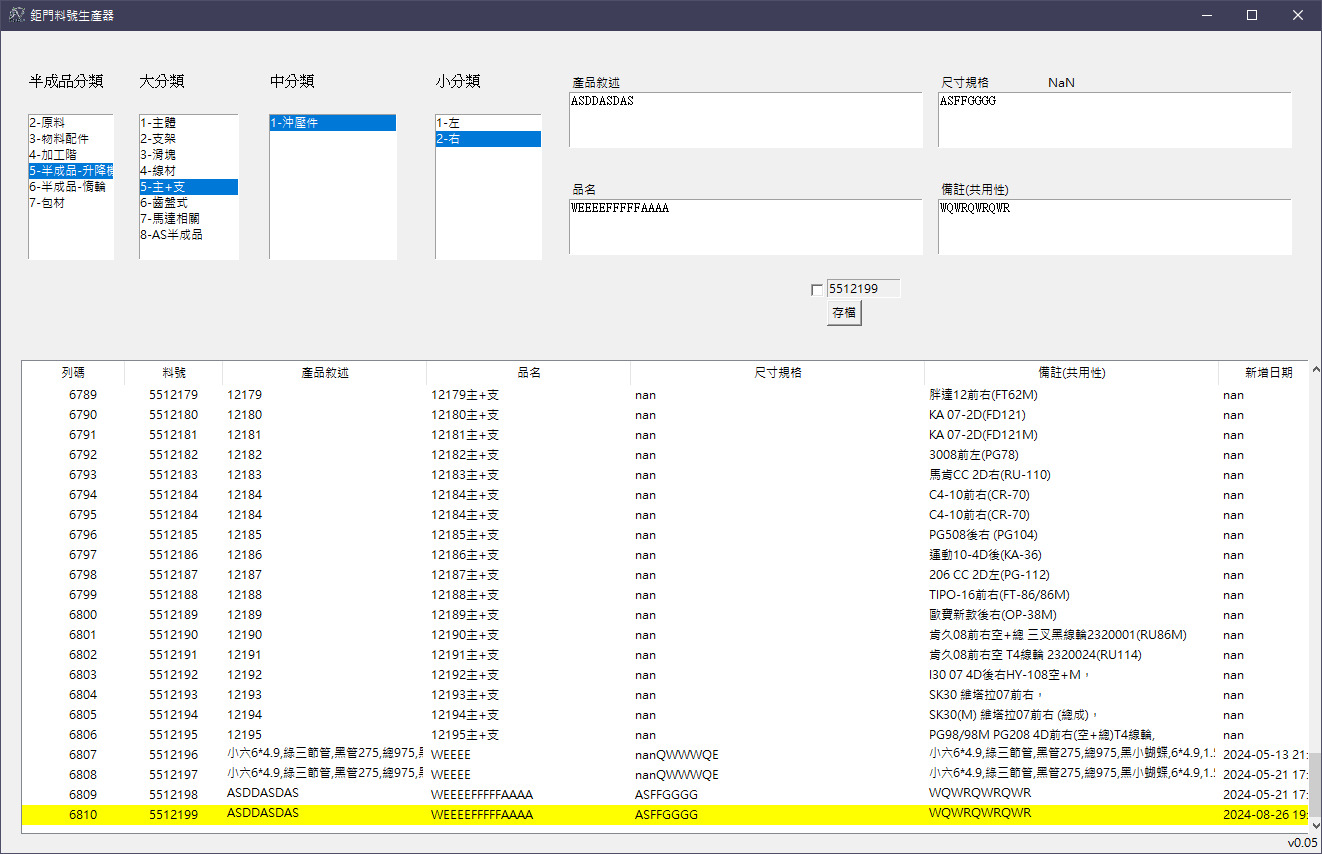Choose 7-包材 in the category list

pos(47,203)
